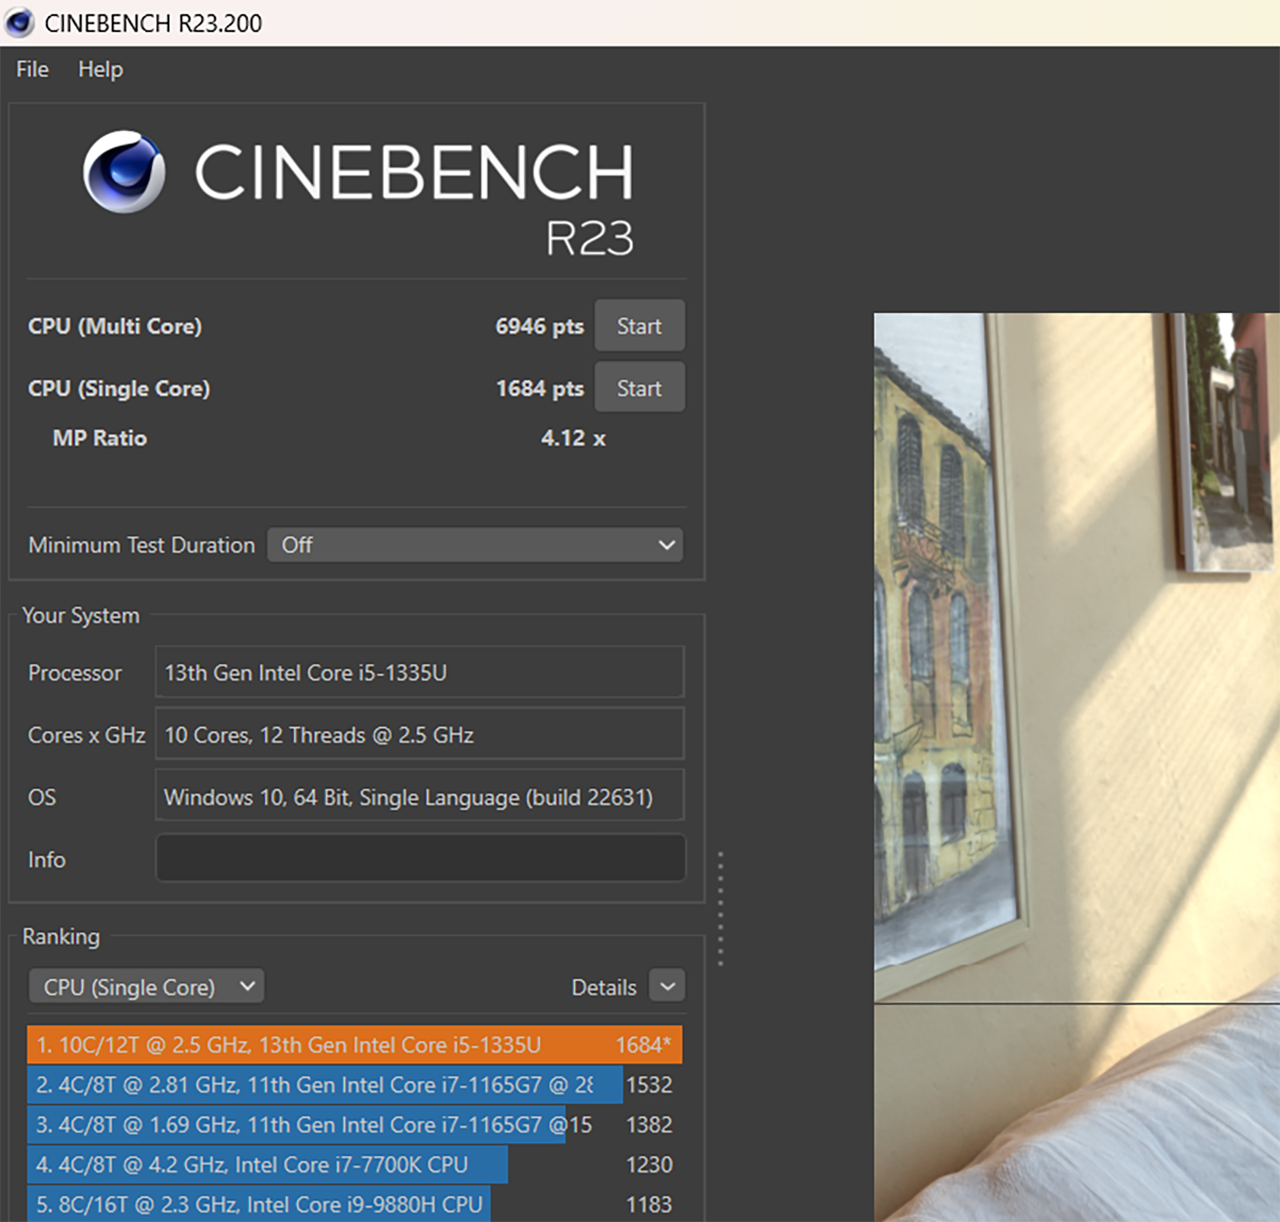Click the Info text field
Screen dimensions: 1280x1222
(420, 858)
